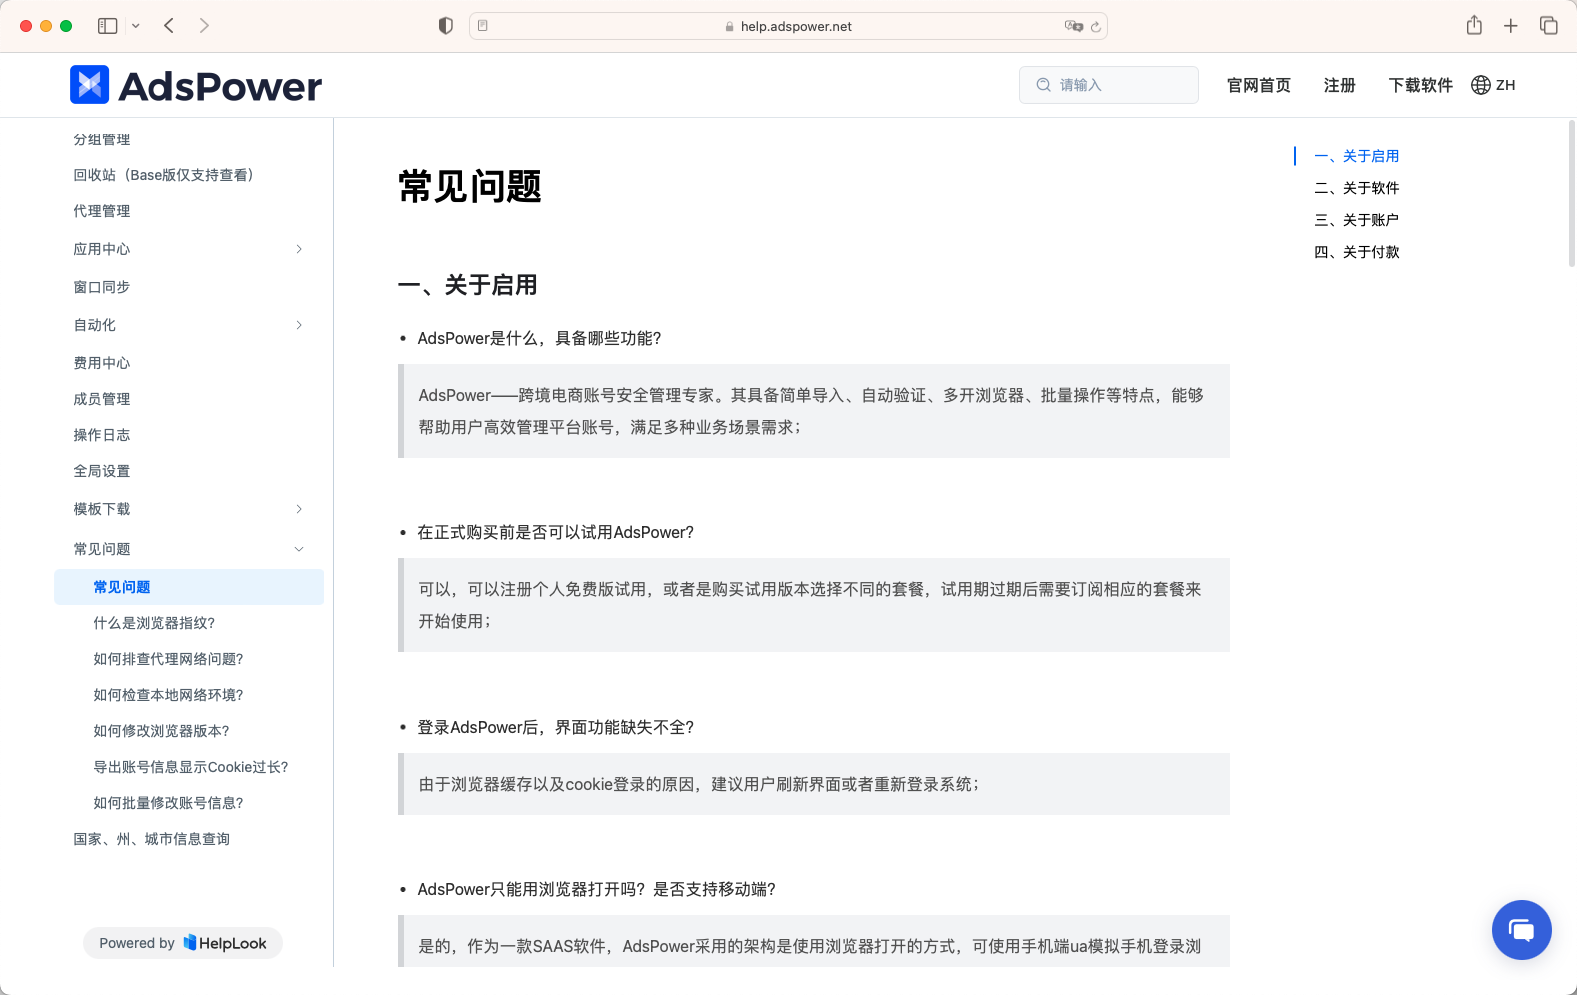1577x995 pixels.
Task: Click the globe language icon
Action: click(x=1481, y=85)
